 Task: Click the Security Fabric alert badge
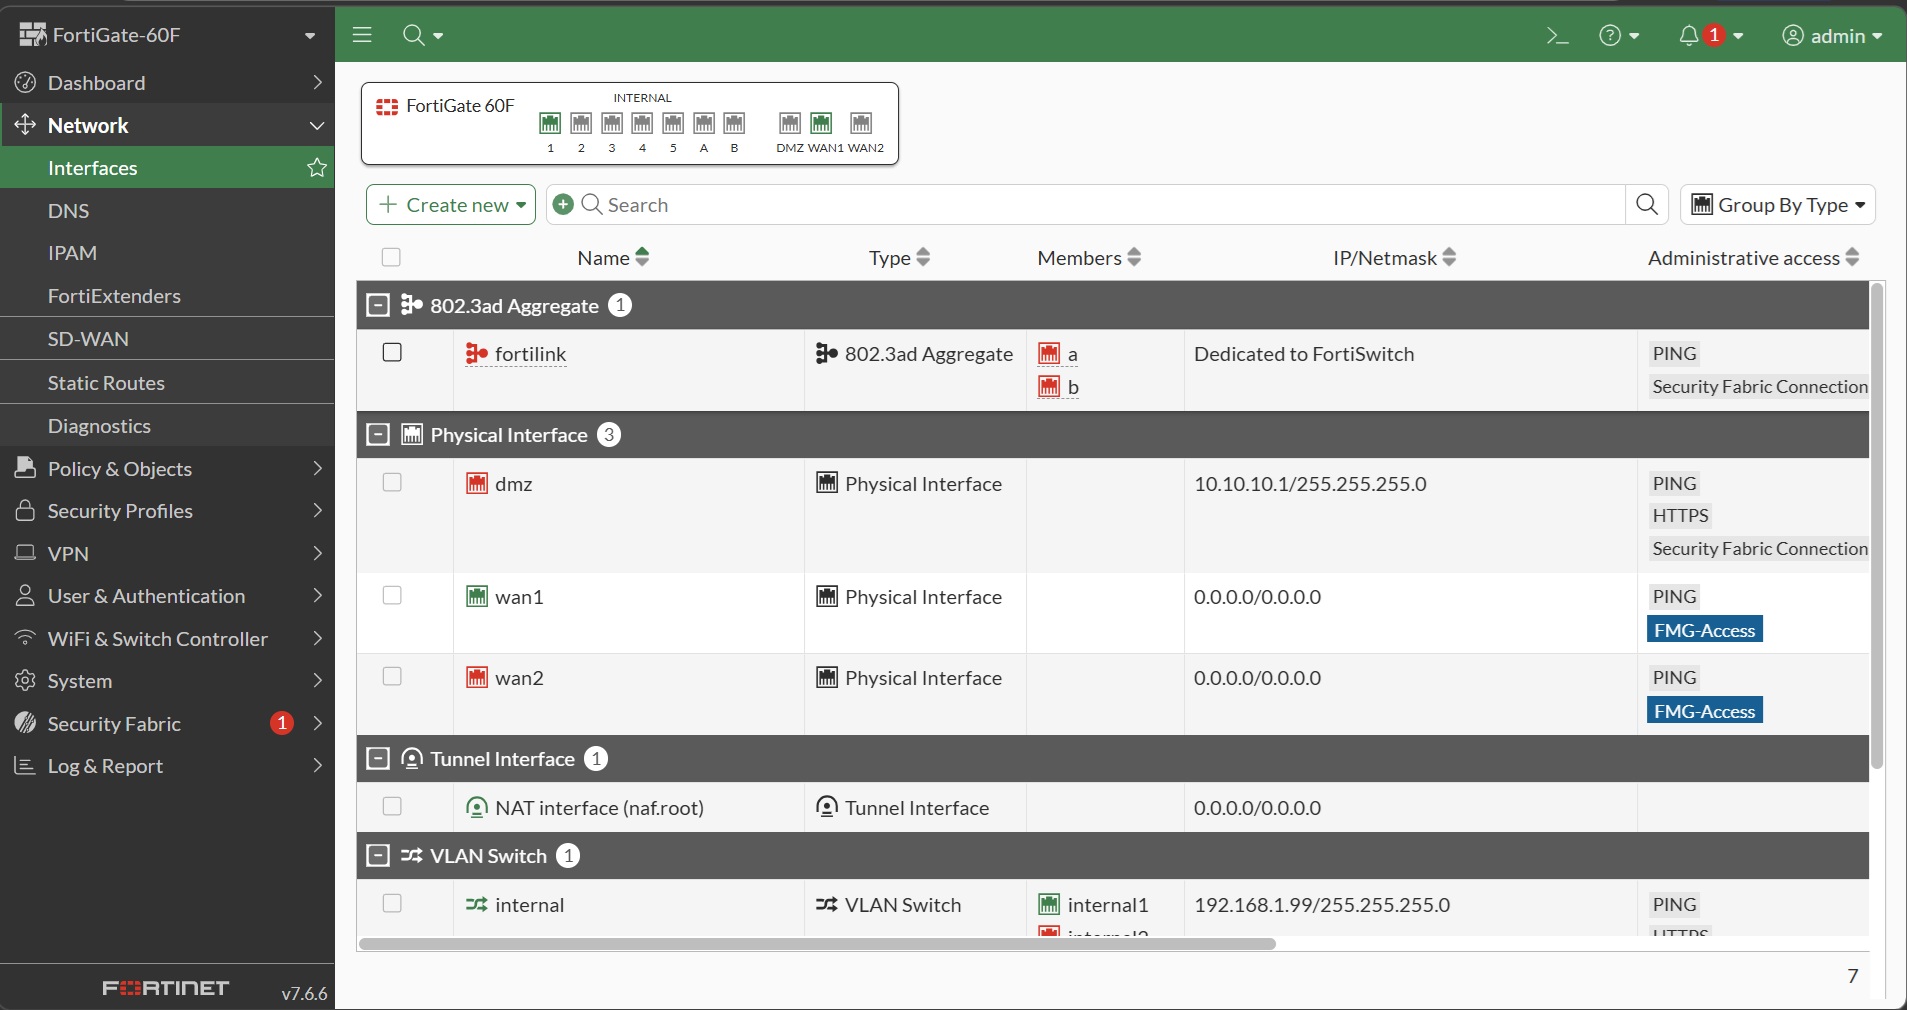click(x=282, y=723)
